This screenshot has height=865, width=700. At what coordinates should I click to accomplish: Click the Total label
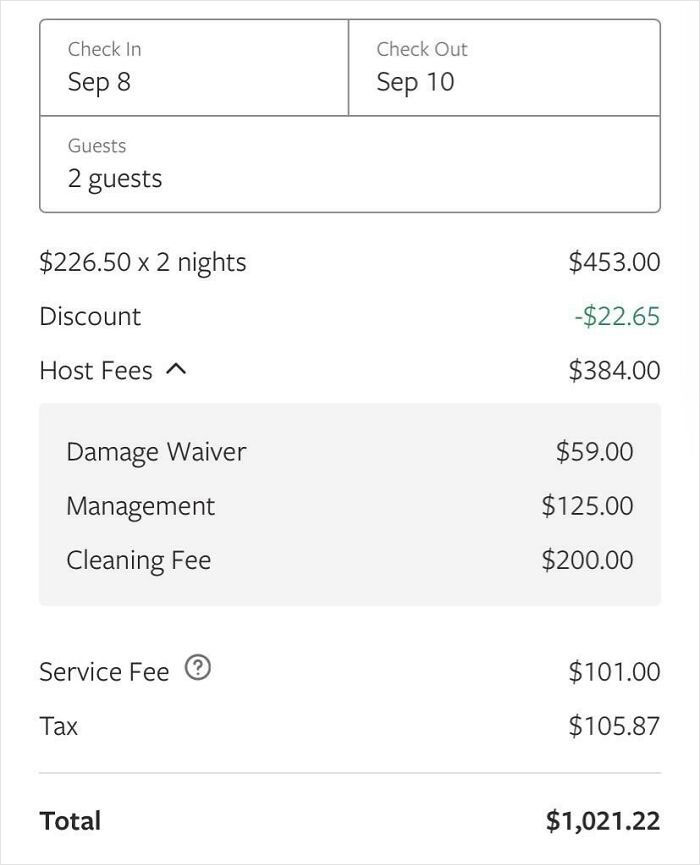click(x=70, y=821)
